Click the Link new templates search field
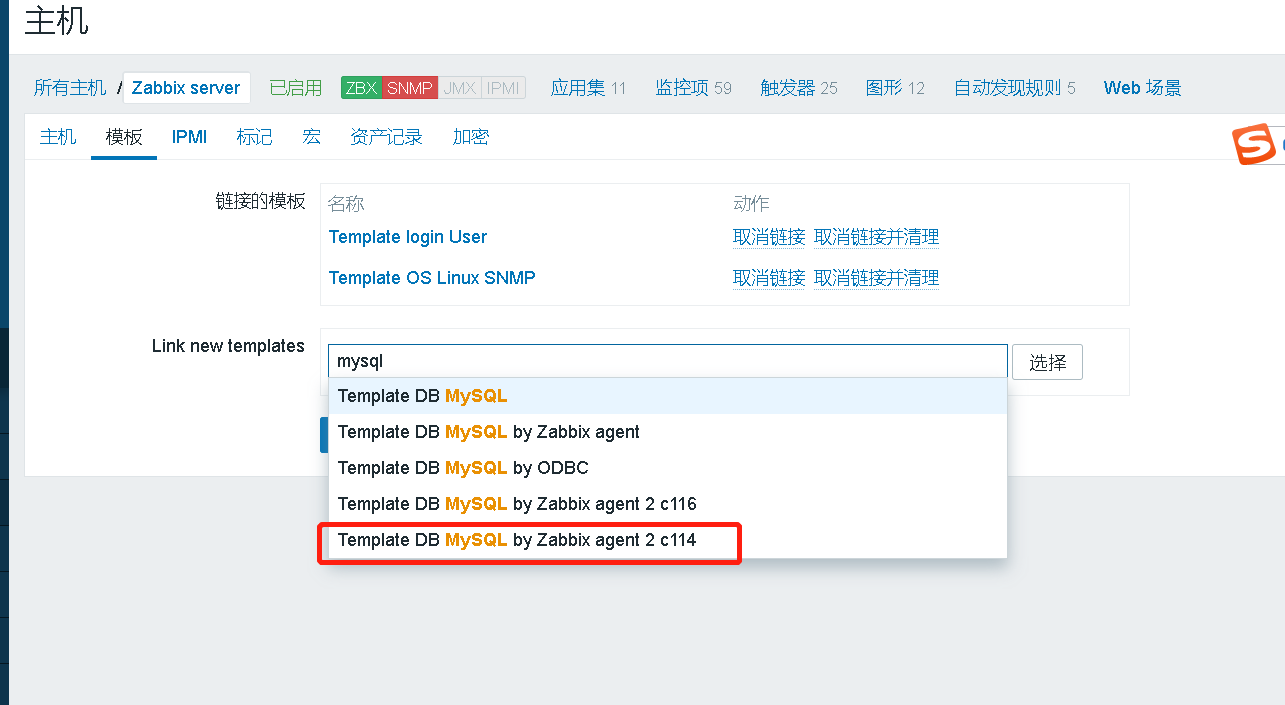 click(x=667, y=362)
